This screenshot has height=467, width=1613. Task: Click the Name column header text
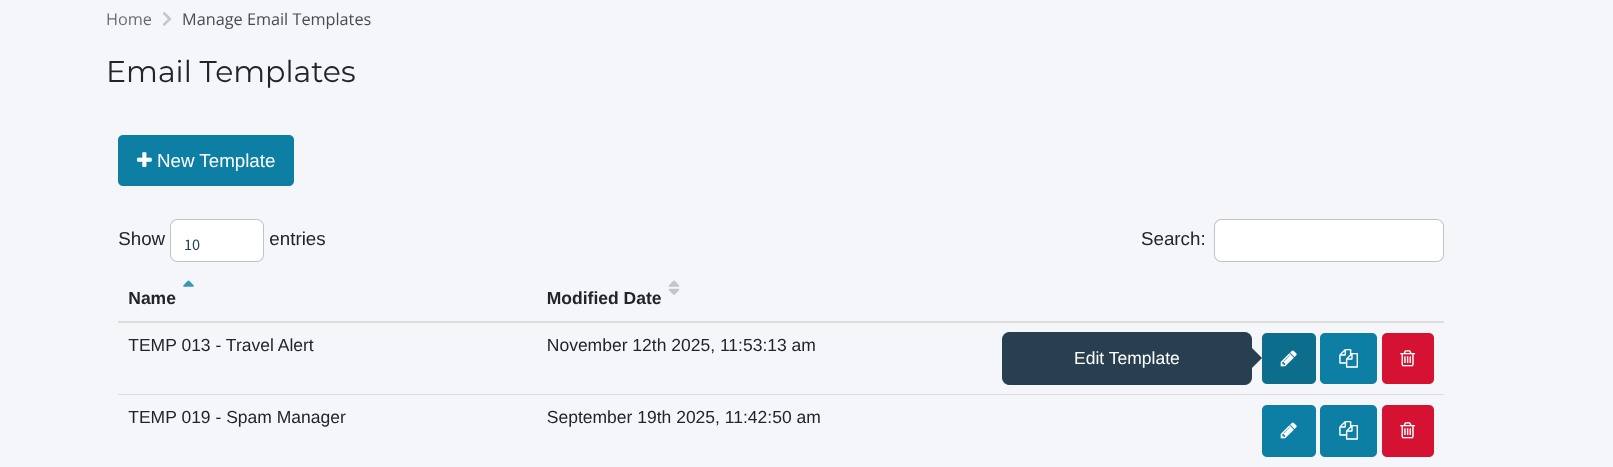152,298
